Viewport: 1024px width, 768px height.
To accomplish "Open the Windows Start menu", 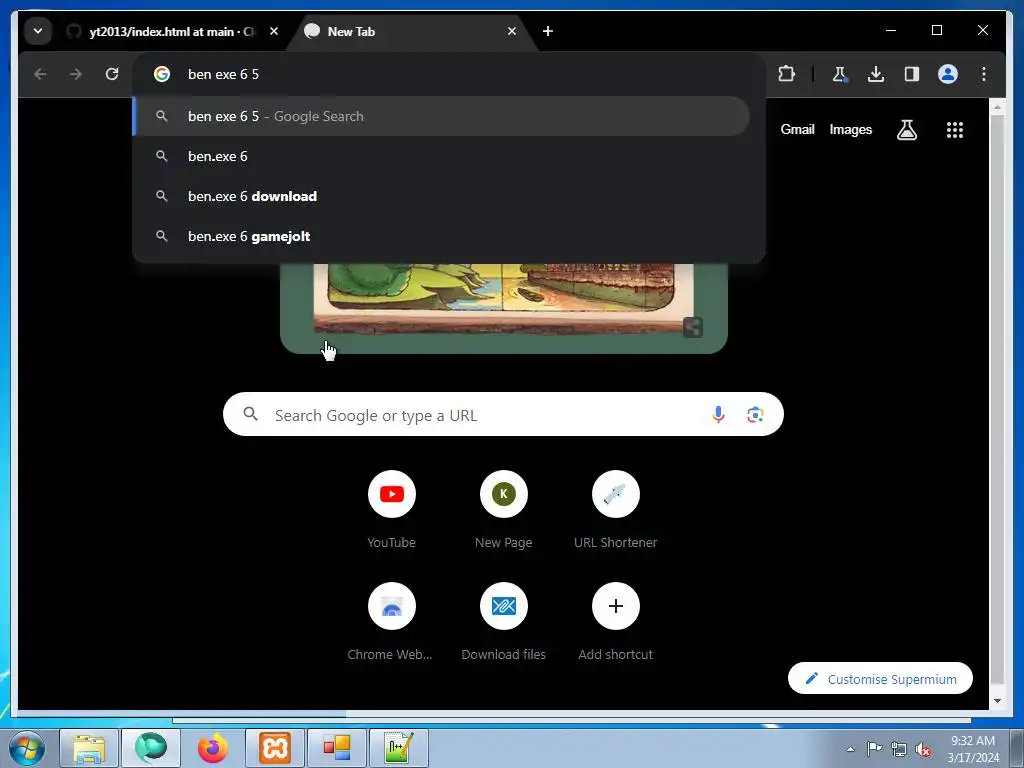I will (x=27, y=748).
